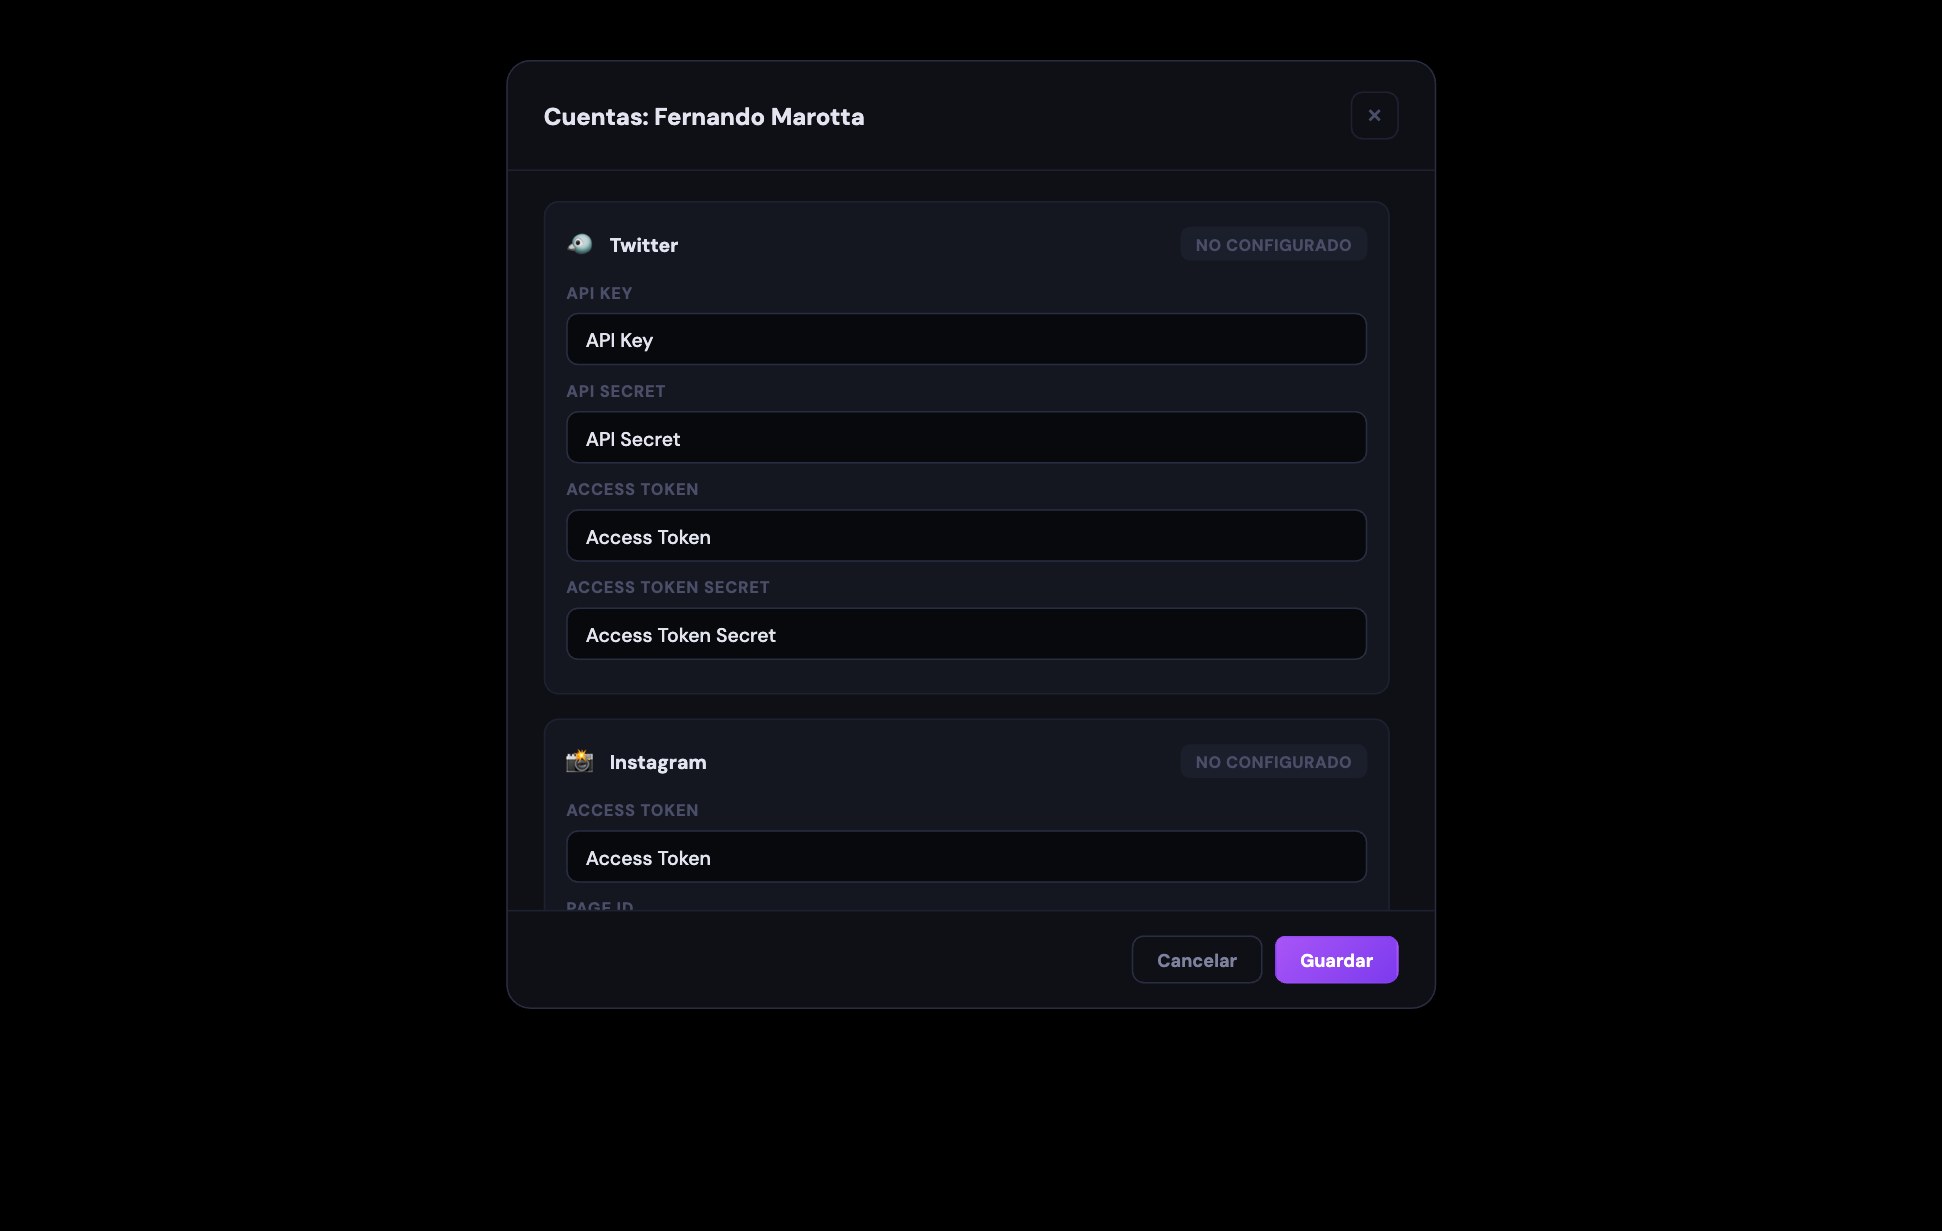Viewport: 1942px width, 1231px height.
Task: Click Instagram's ACCESS TOKEN field label
Action: pos(632,810)
